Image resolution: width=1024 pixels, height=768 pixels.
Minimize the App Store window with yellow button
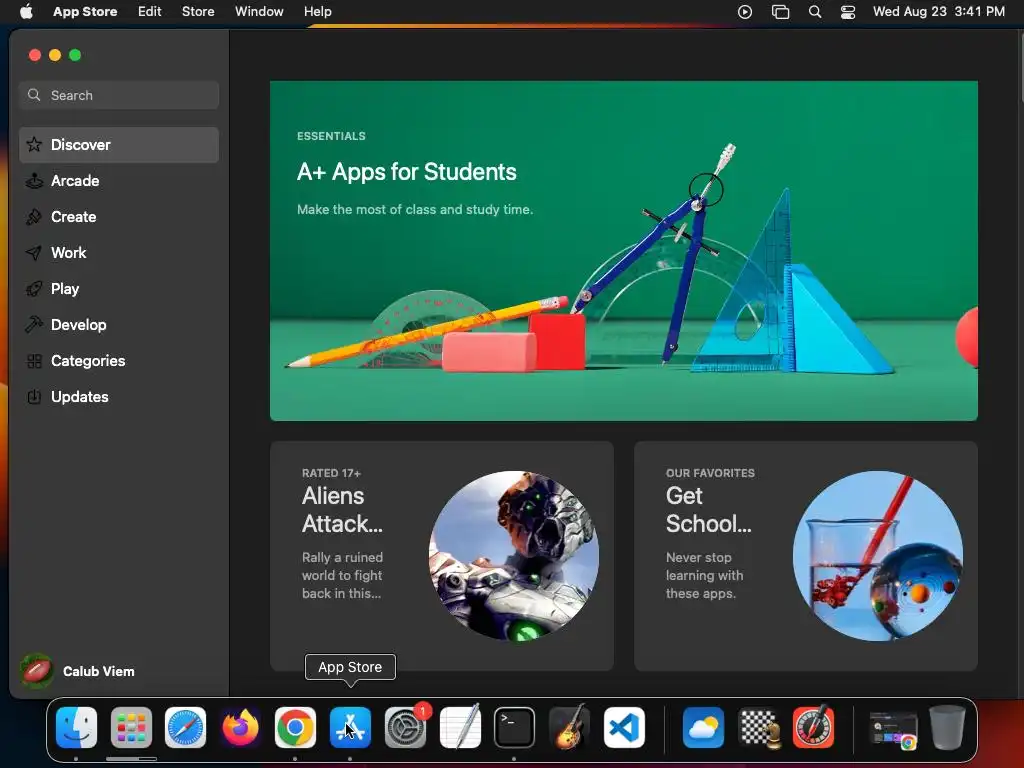pos(55,55)
